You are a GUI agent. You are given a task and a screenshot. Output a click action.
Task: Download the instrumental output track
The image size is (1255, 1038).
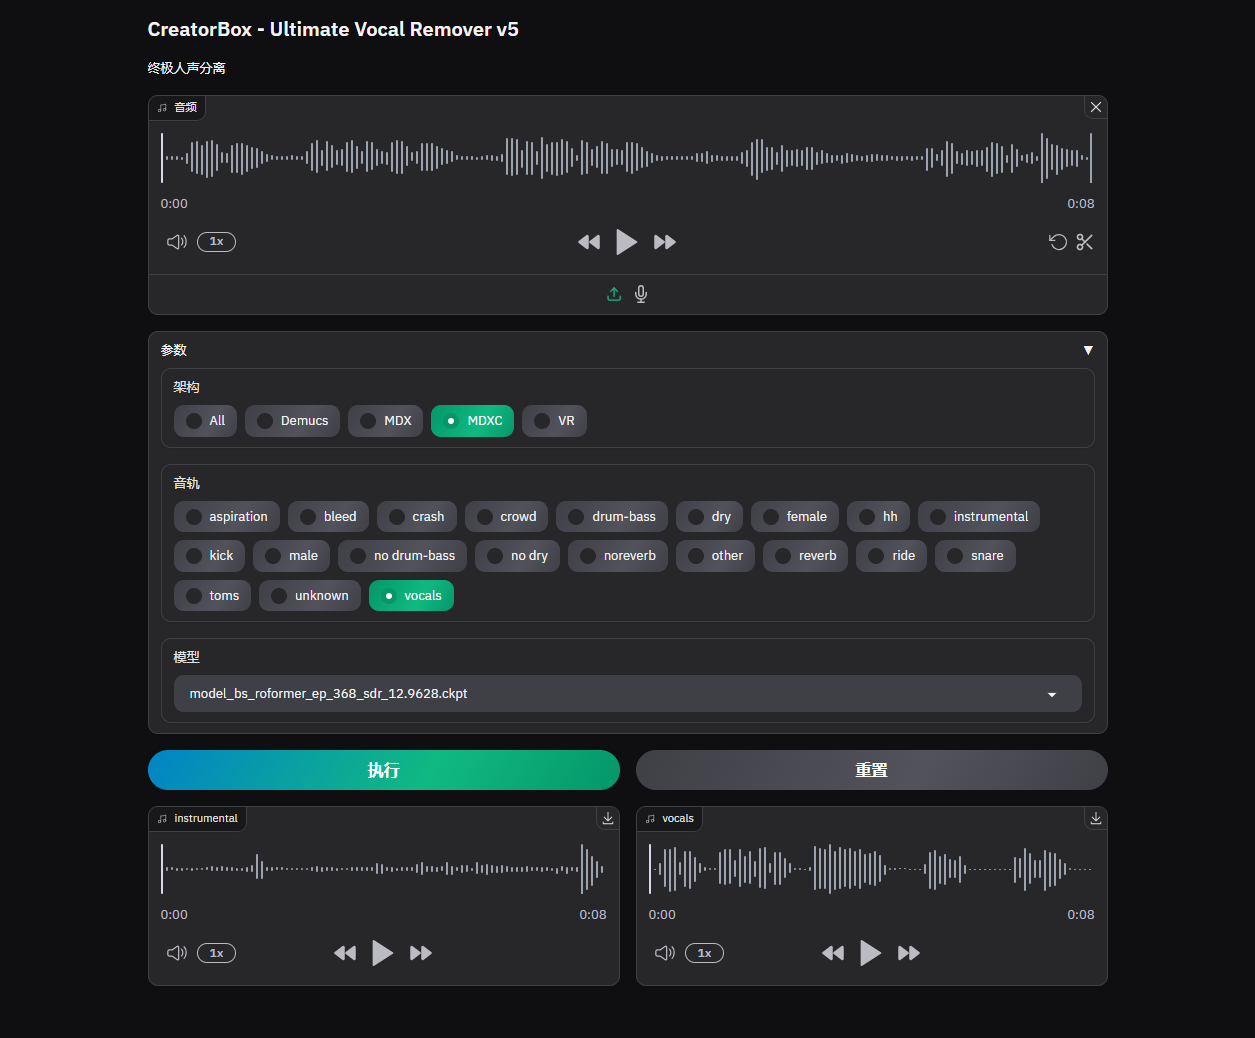click(x=608, y=818)
